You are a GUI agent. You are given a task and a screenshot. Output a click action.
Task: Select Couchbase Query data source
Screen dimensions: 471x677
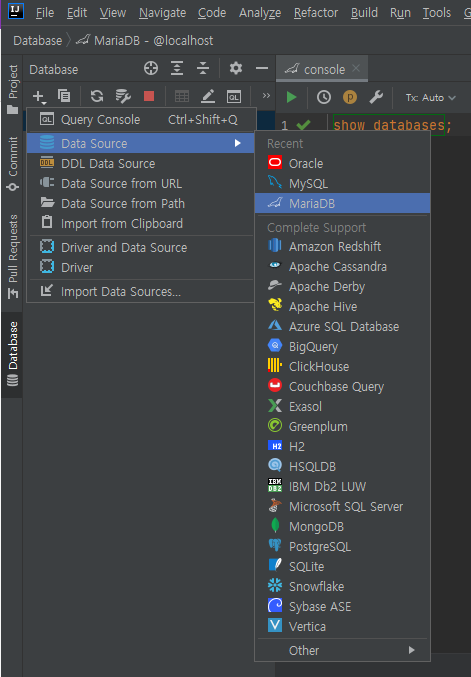click(342, 386)
